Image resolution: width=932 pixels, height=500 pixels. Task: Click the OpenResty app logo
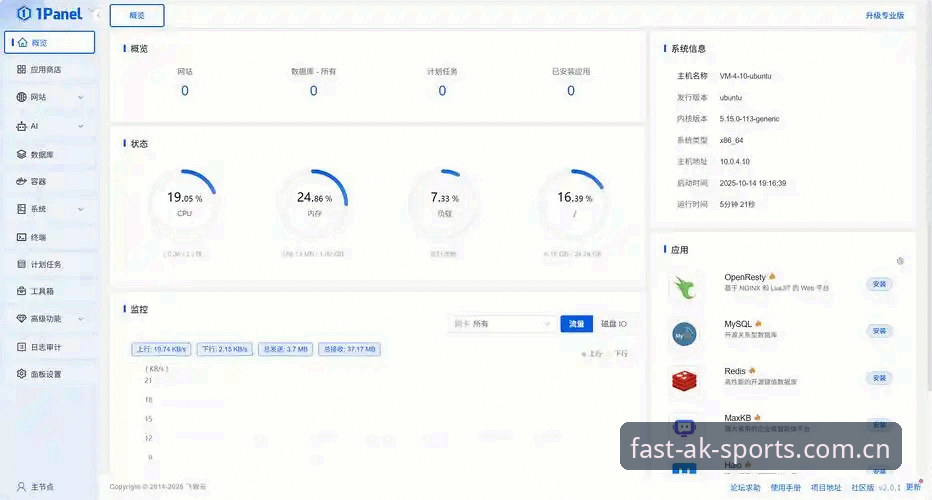(684, 287)
